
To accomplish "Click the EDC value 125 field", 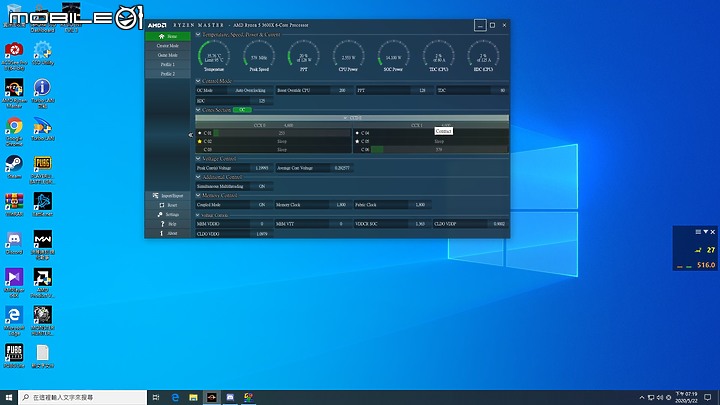I will (262, 101).
